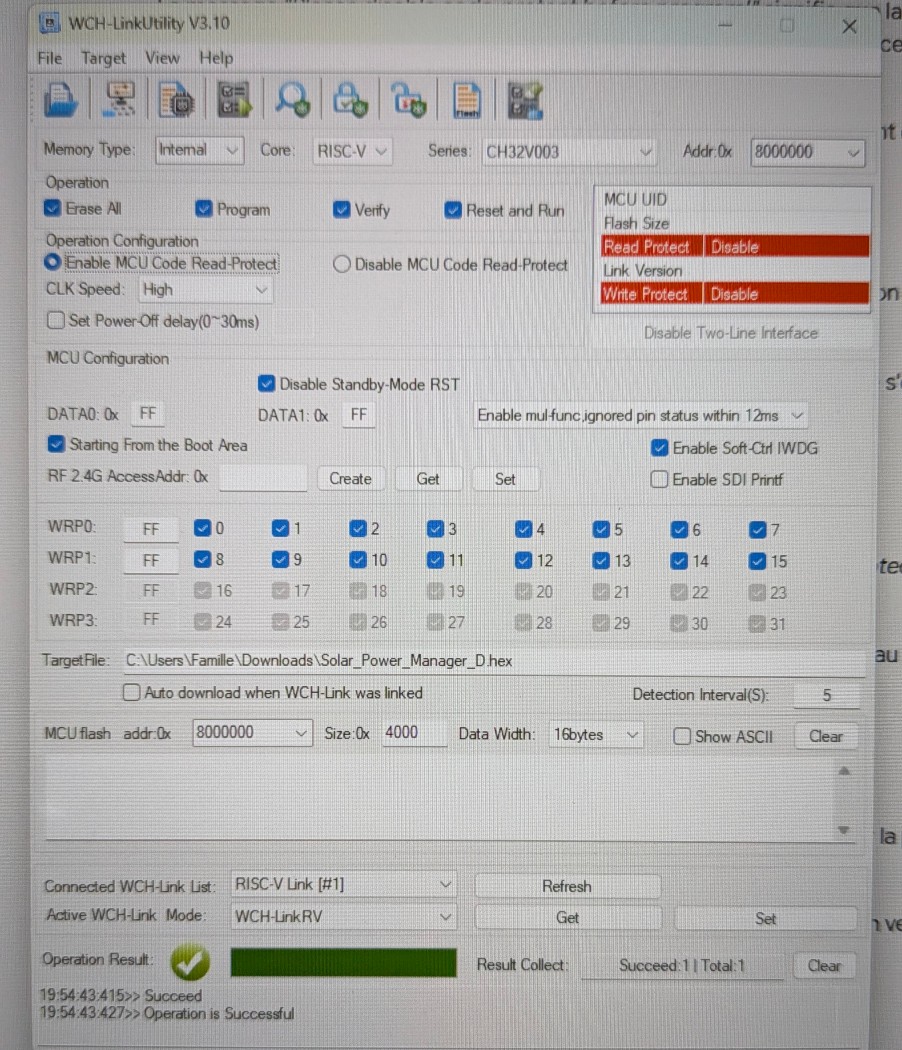Expand the Active WCH-Link Mode dropdown
Screen dimensions: 902x1050
coord(343,917)
